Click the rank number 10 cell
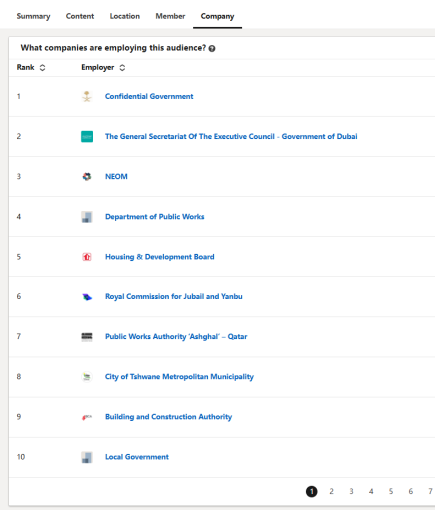Image resolution: width=435 pixels, height=510 pixels. pos(21,457)
